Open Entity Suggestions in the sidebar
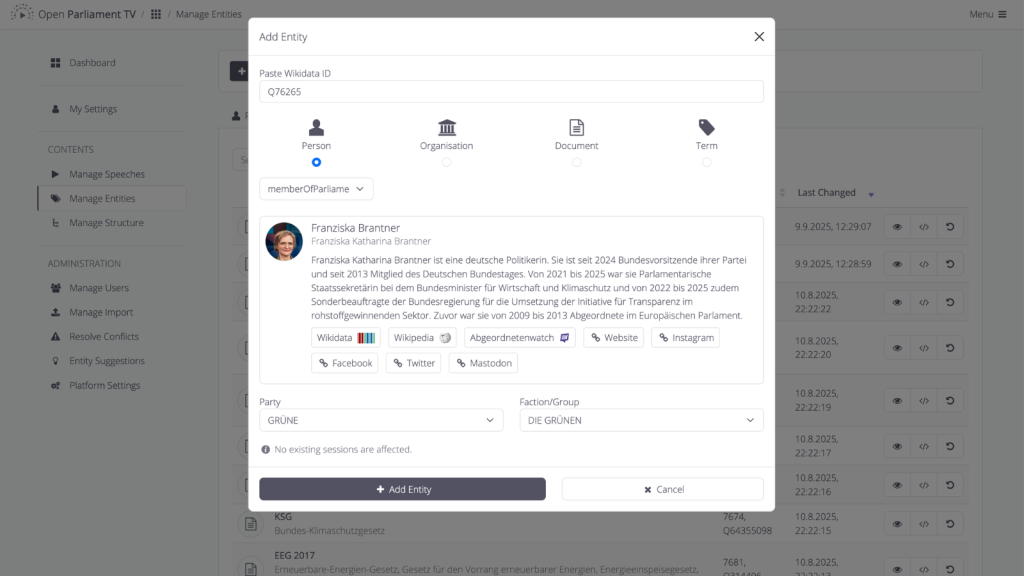The height and width of the screenshot is (576, 1024). pyautogui.click(x=106, y=360)
